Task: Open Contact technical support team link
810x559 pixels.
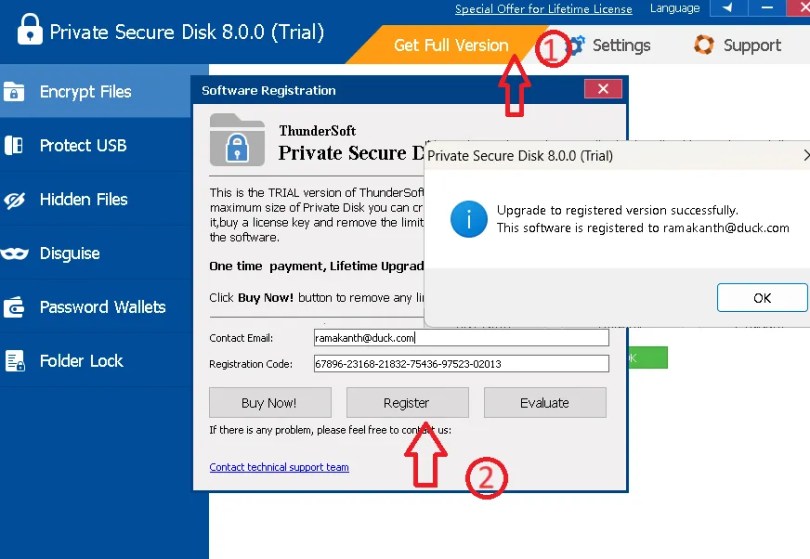Action: (x=279, y=467)
